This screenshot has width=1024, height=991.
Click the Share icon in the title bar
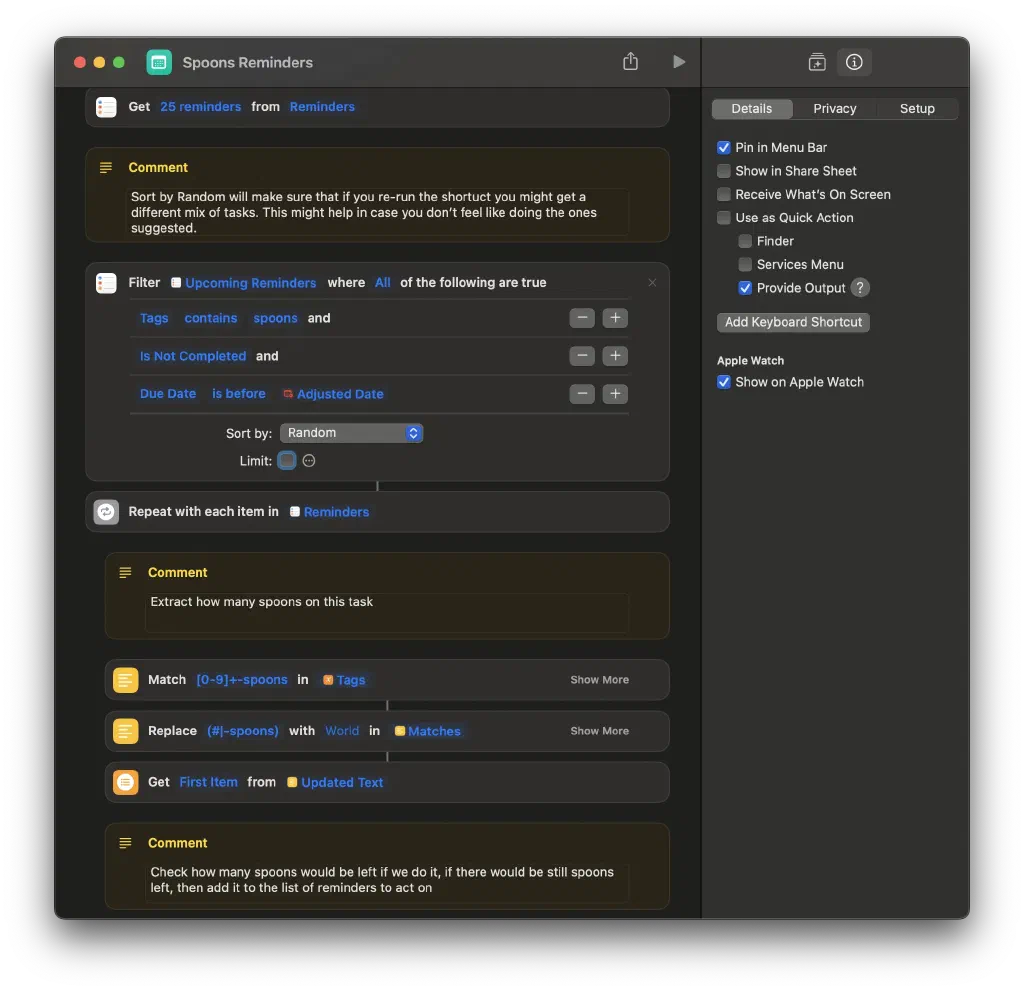630,62
